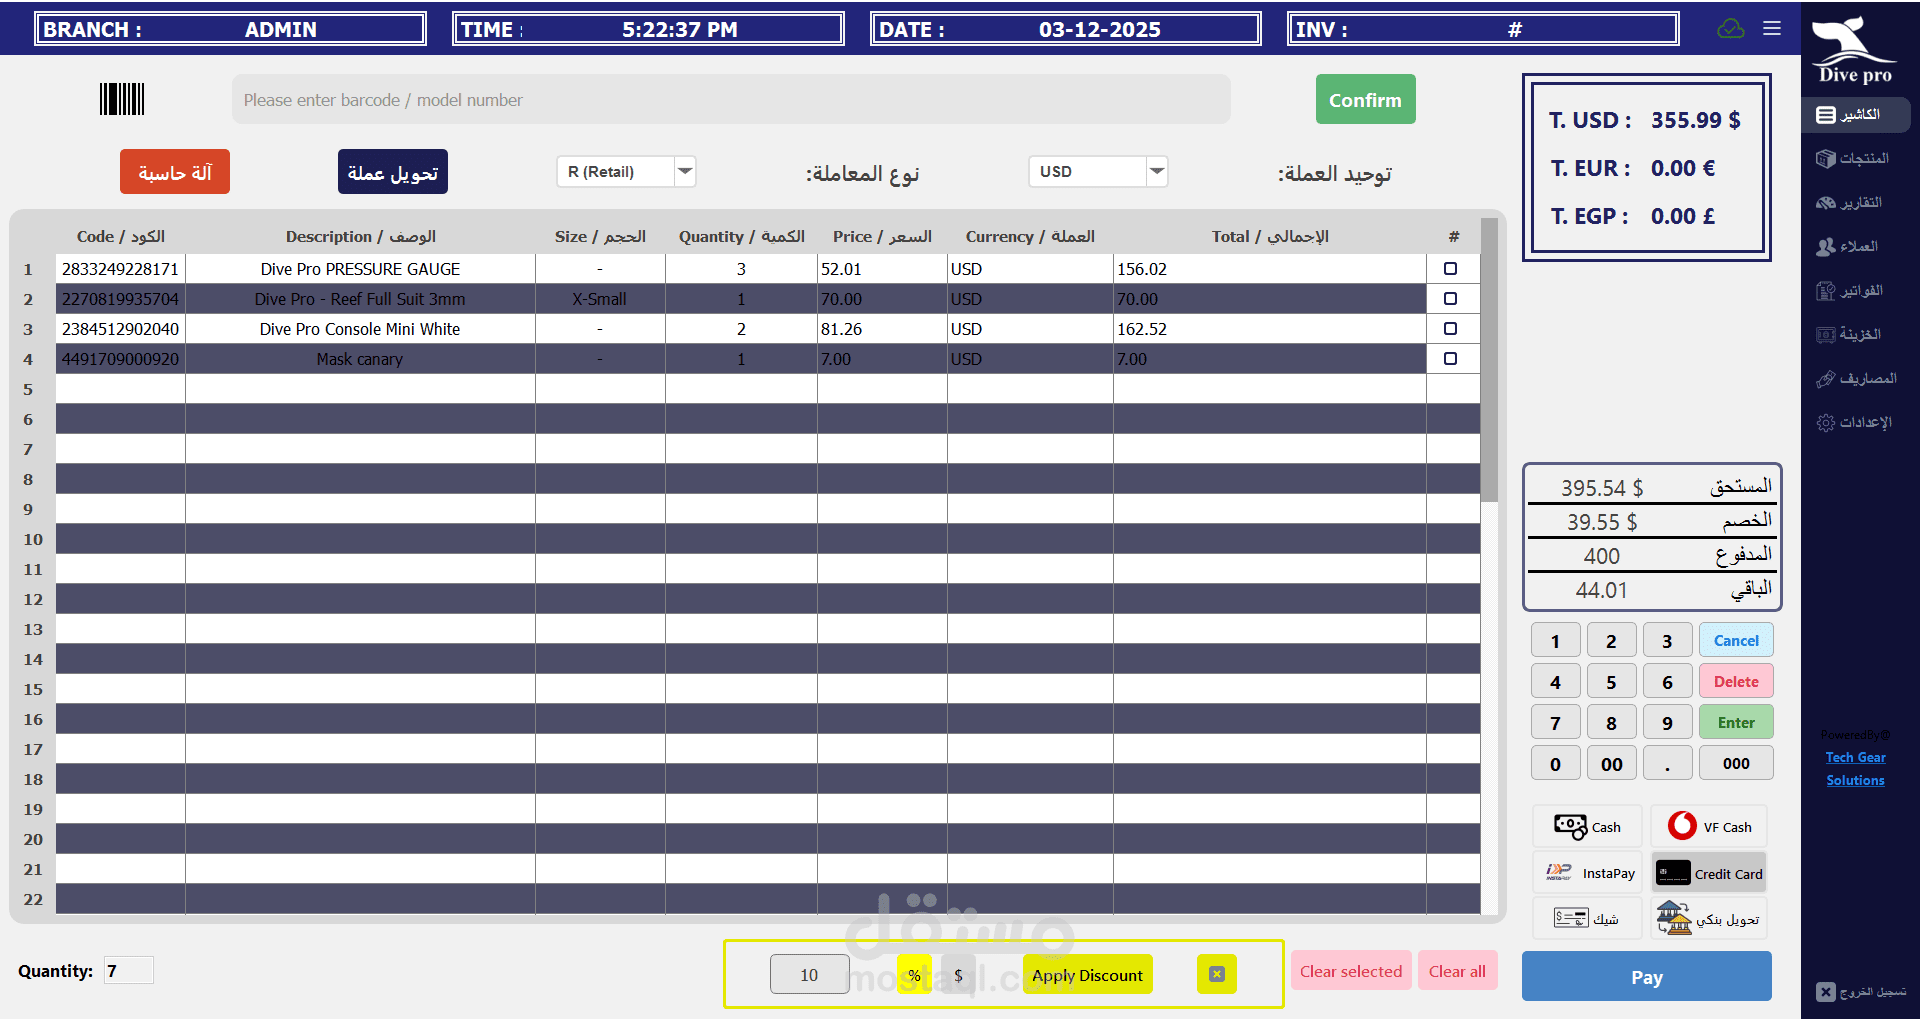Click Clear selected

coord(1351,971)
